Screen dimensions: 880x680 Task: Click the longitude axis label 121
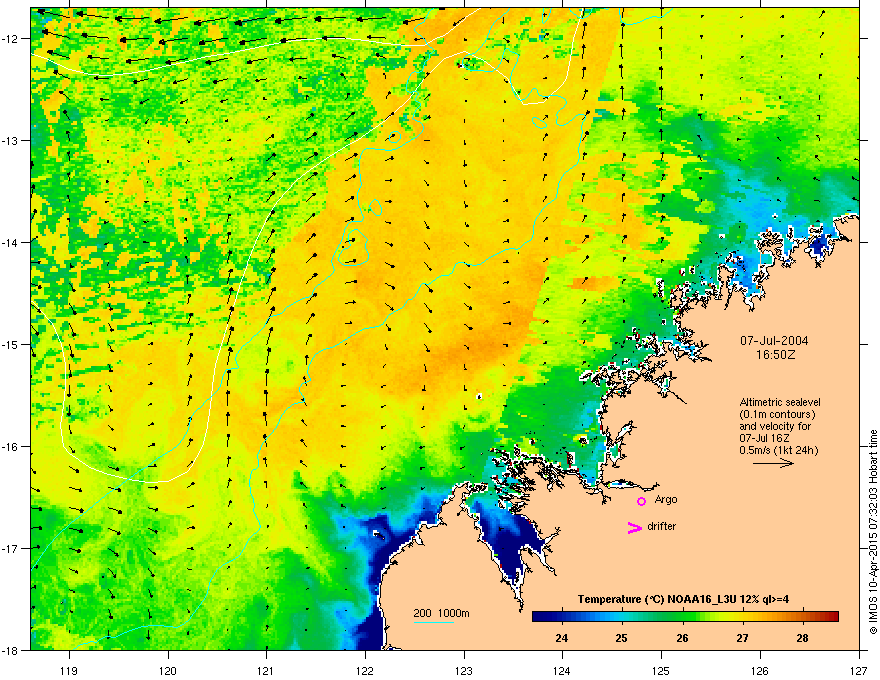tap(266, 670)
